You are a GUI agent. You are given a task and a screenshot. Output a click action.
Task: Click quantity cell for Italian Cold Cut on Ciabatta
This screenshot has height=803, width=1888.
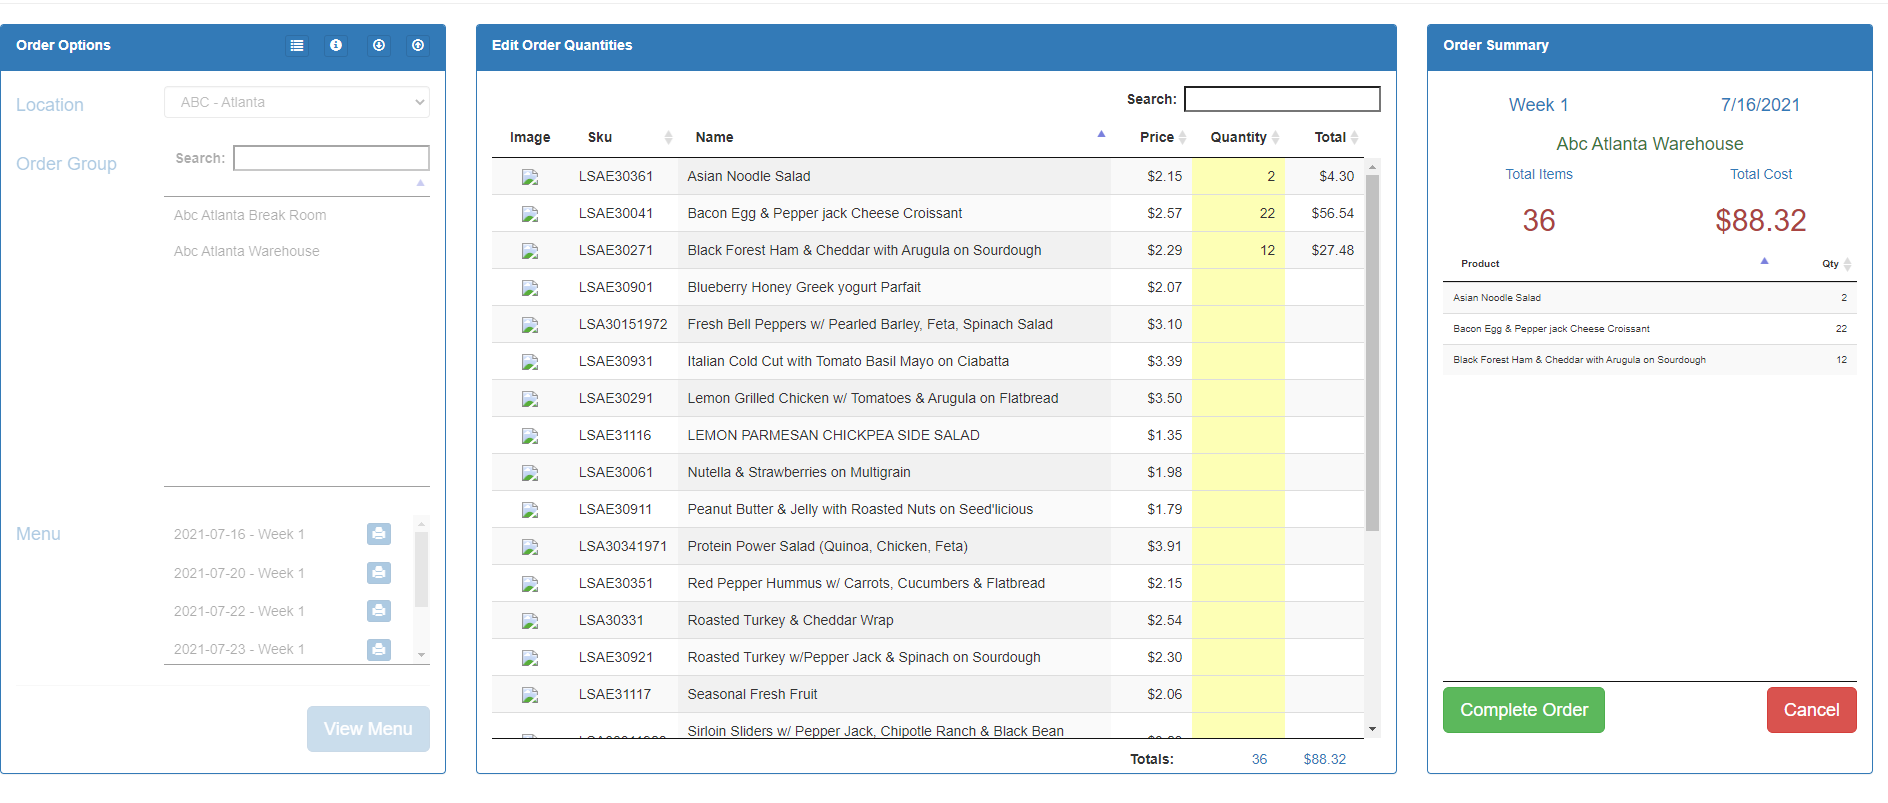pos(1238,361)
